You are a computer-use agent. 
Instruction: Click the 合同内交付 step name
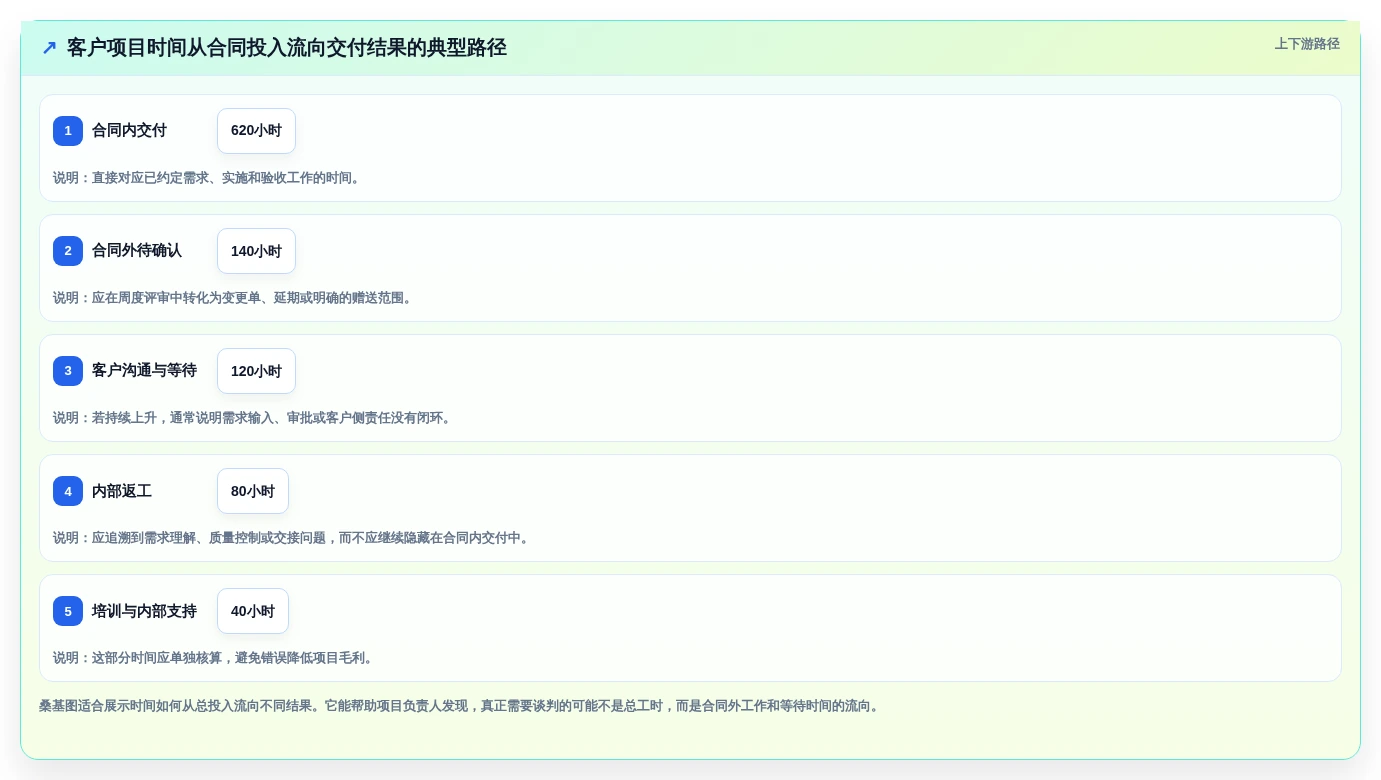click(x=129, y=131)
